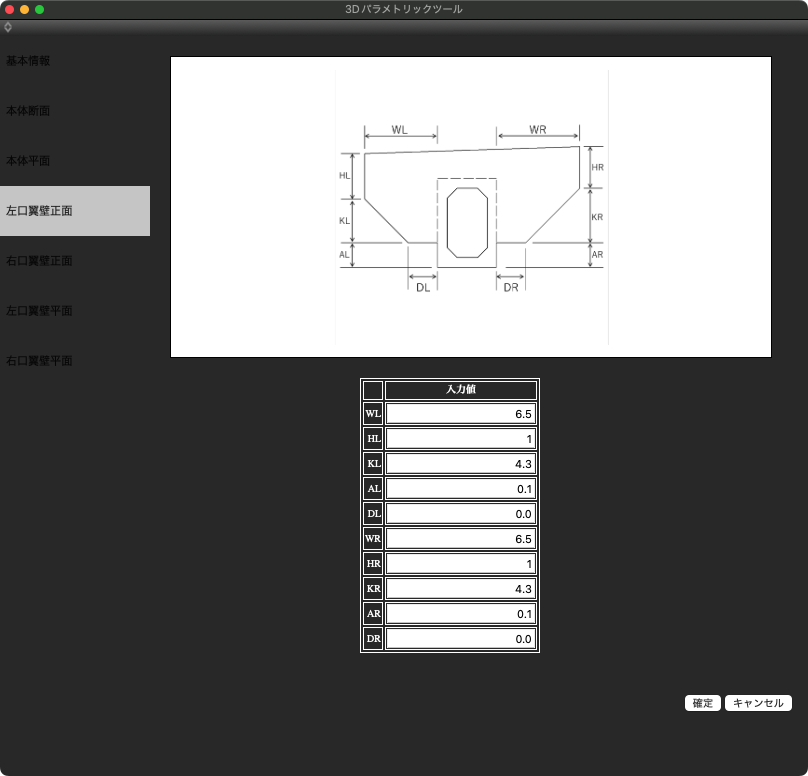Open the 右口翼壁正面 tab
This screenshot has width=808, height=776.
click(x=39, y=261)
